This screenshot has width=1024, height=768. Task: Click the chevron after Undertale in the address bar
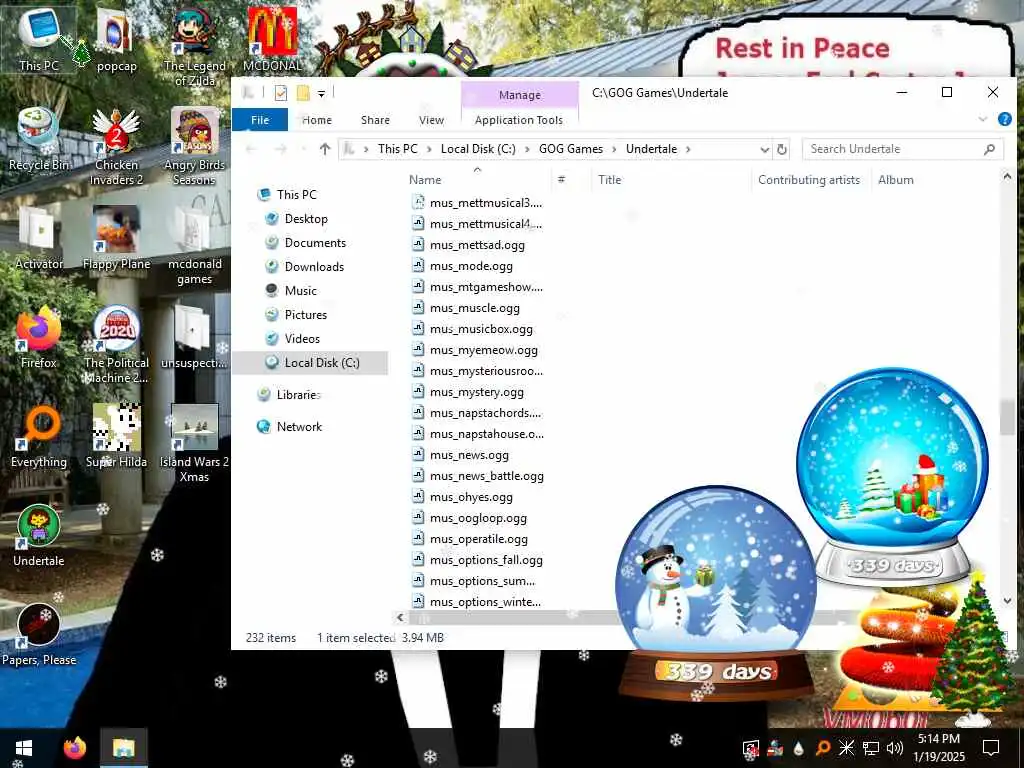coord(688,149)
